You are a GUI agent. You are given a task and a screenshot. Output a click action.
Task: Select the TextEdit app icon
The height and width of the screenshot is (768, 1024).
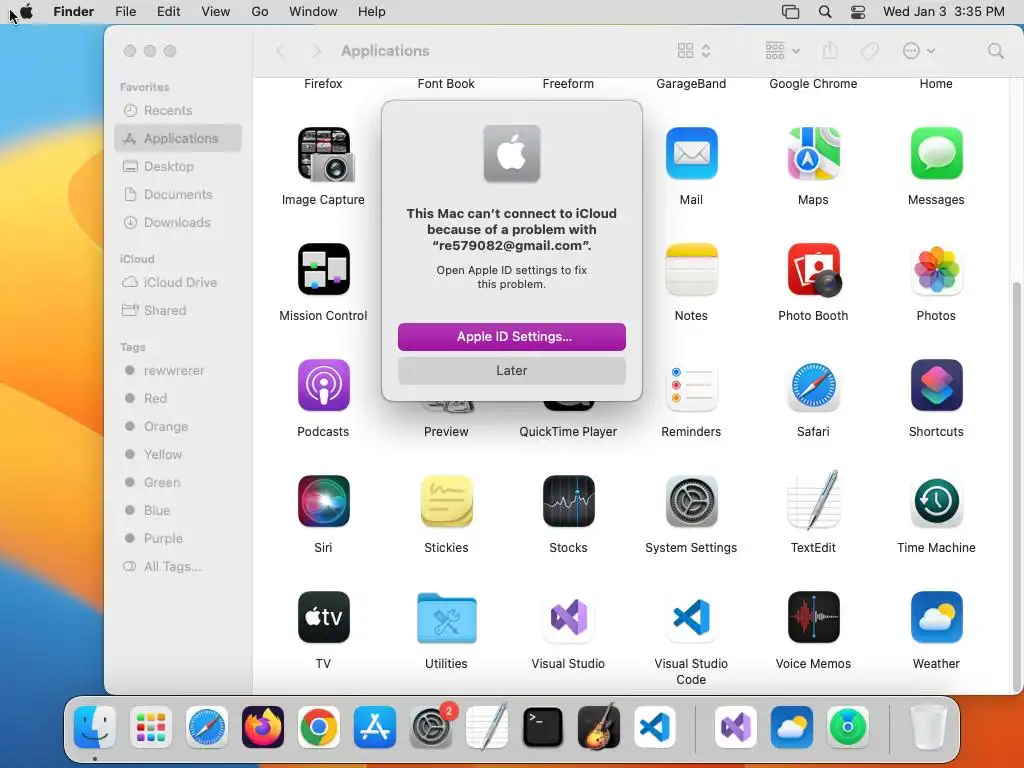click(813, 500)
